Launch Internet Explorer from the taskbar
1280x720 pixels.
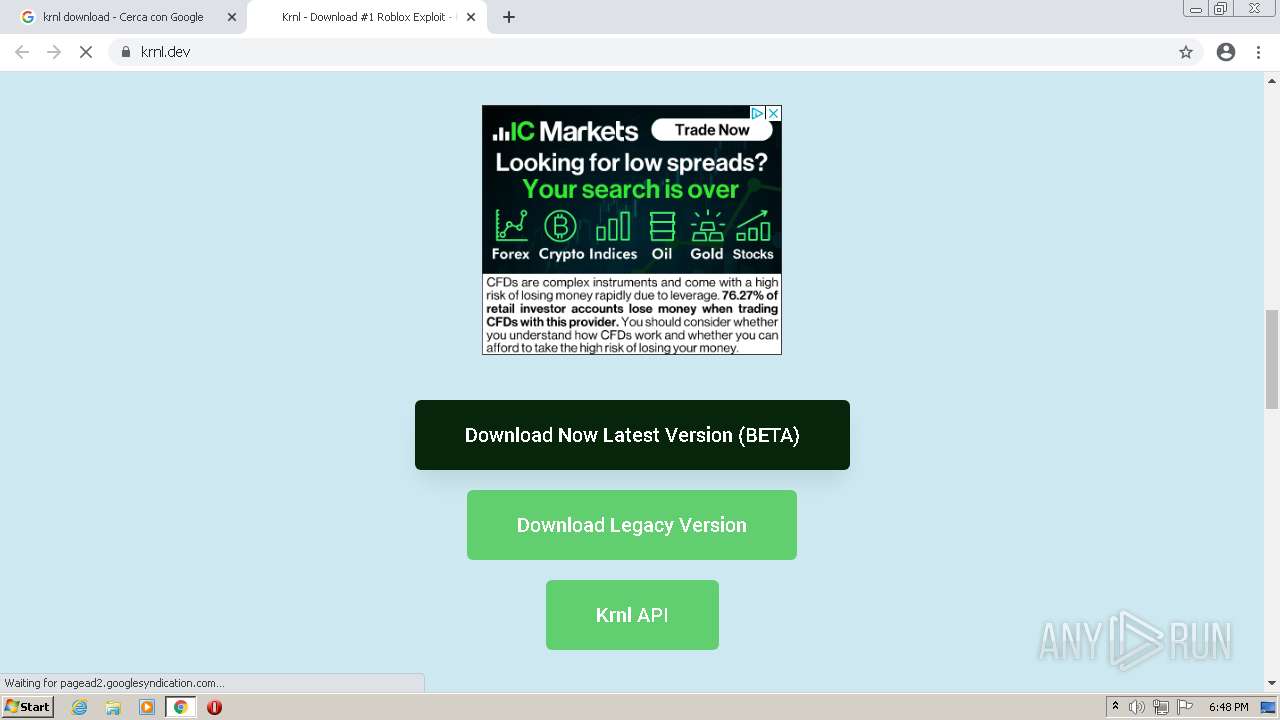79,707
